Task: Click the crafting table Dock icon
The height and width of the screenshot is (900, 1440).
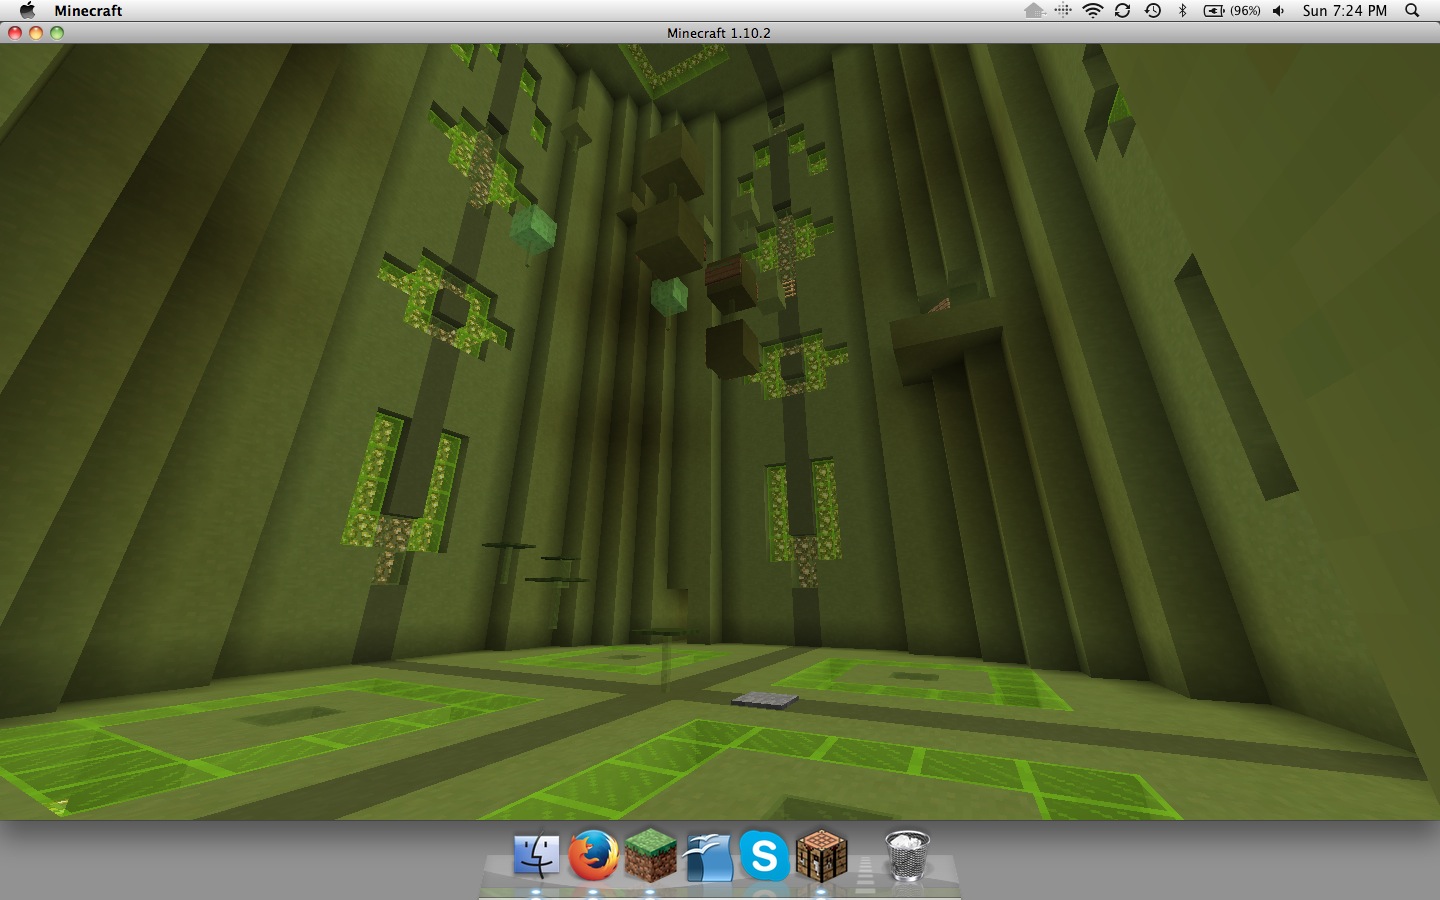Action: point(822,856)
